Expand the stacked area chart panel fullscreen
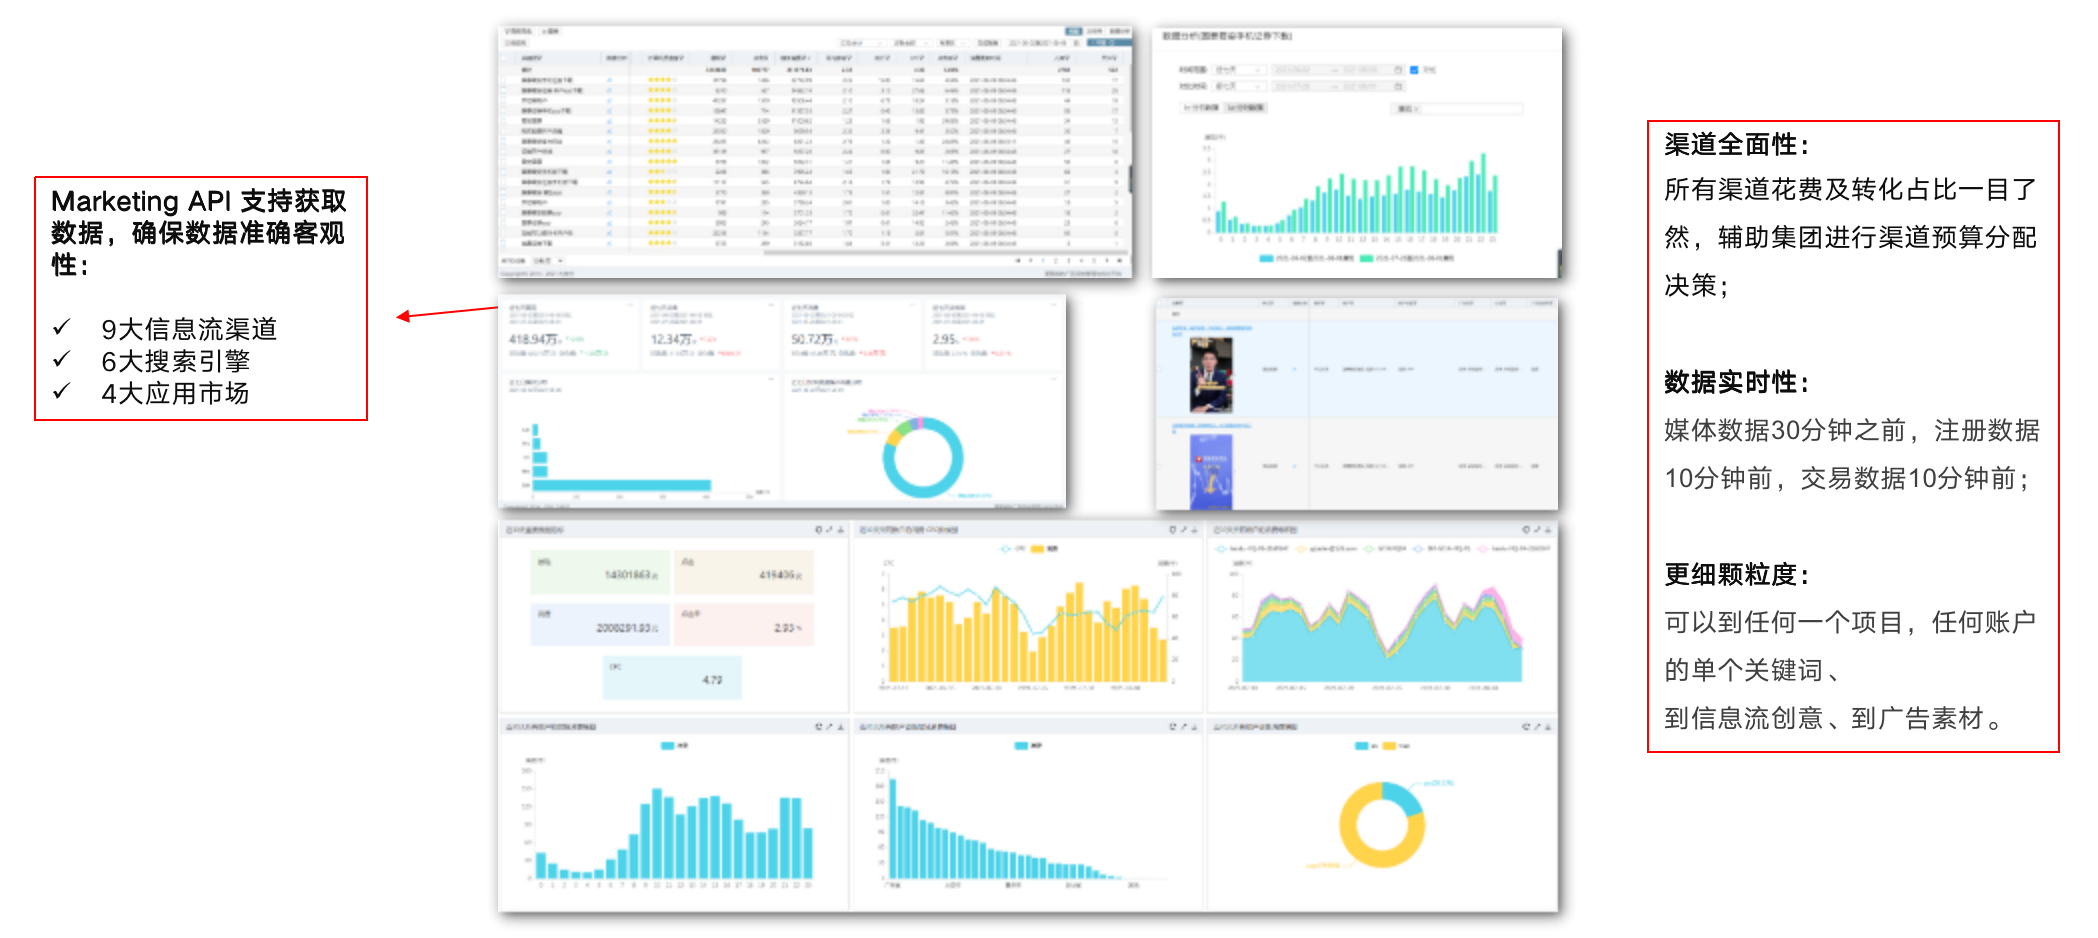The width and height of the screenshot is (2098, 938). [1537, 529]
